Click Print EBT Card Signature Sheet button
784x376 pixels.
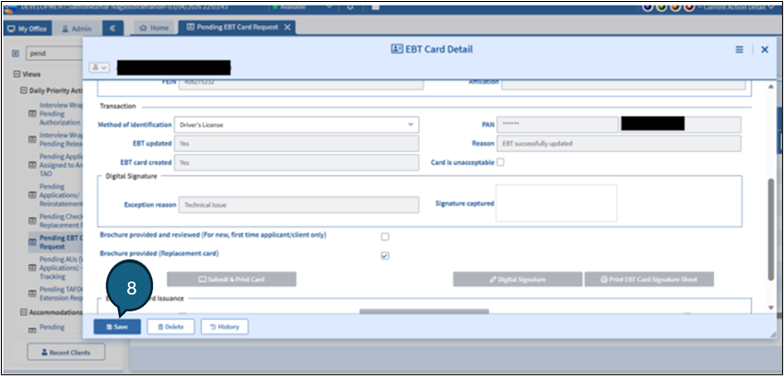click(x=649, y=279)
